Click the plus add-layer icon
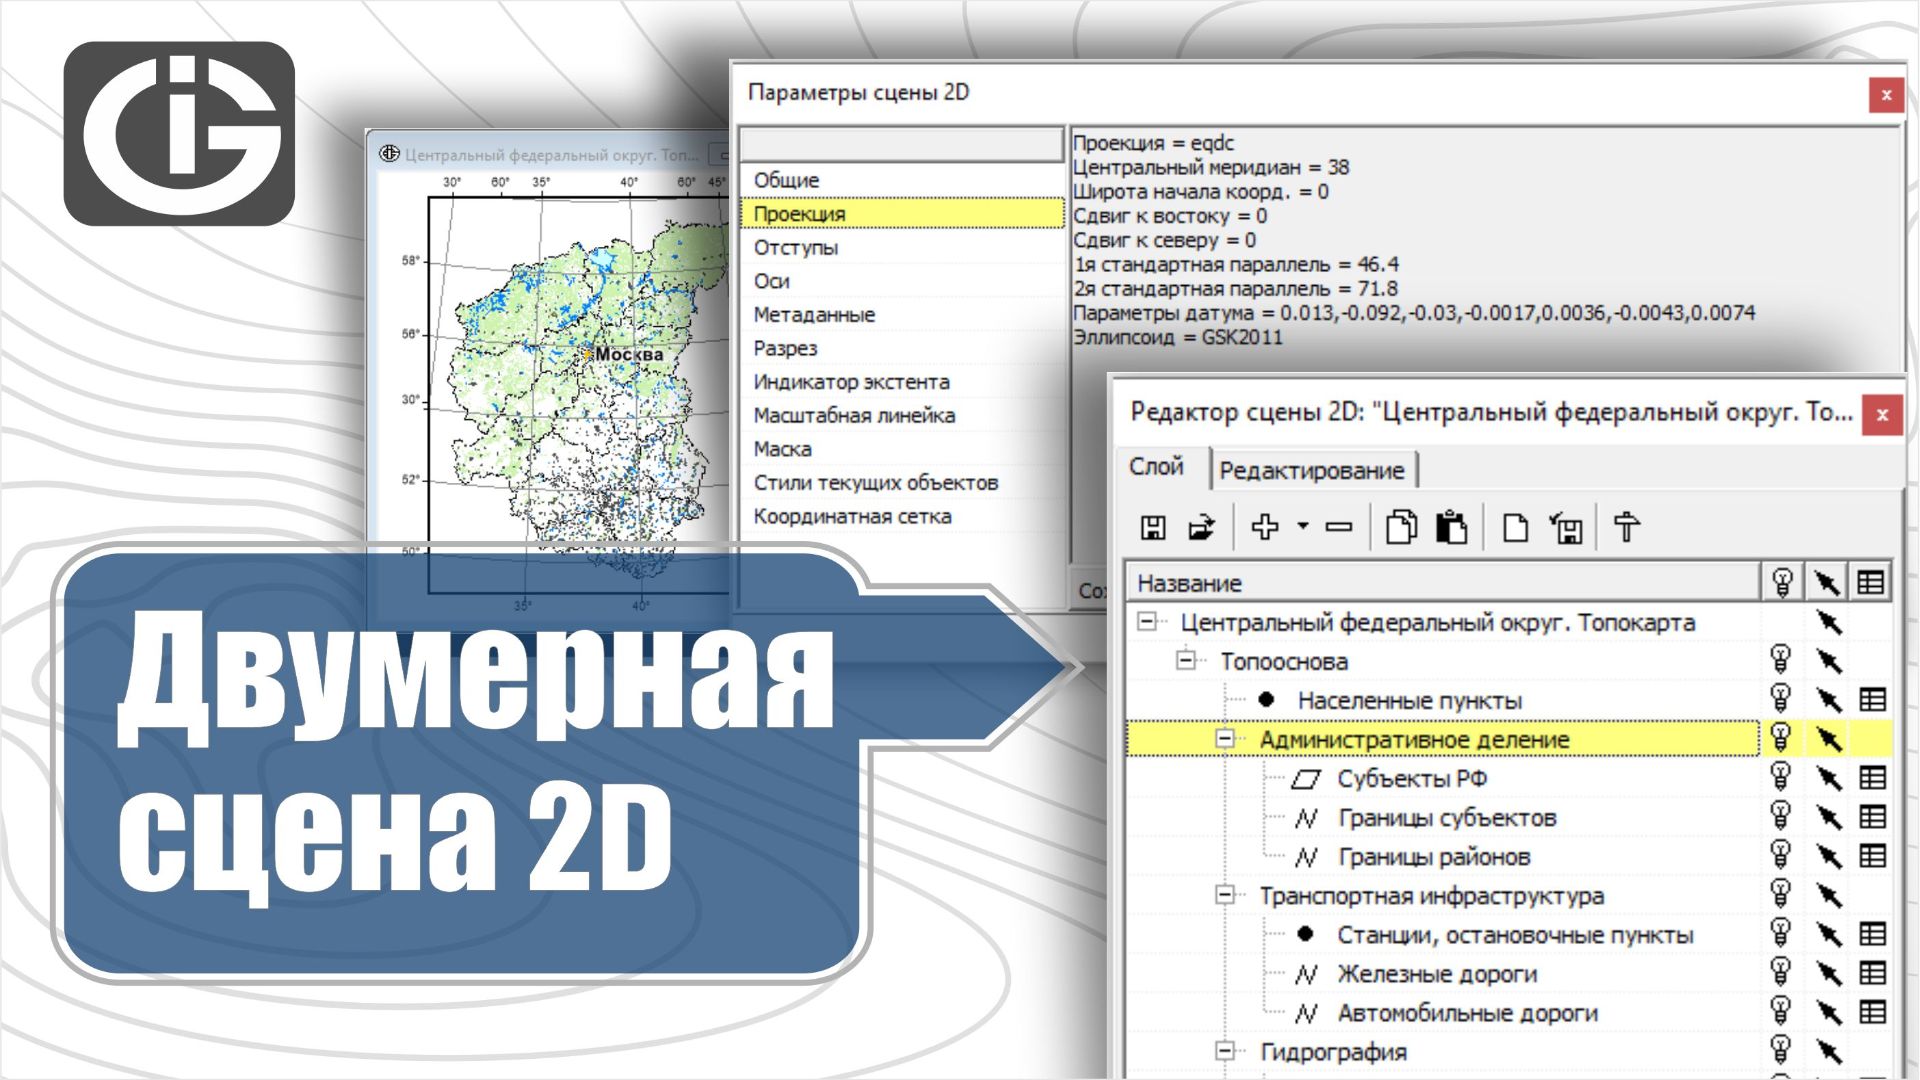1920x1080 pixels. pos(1265,526)
